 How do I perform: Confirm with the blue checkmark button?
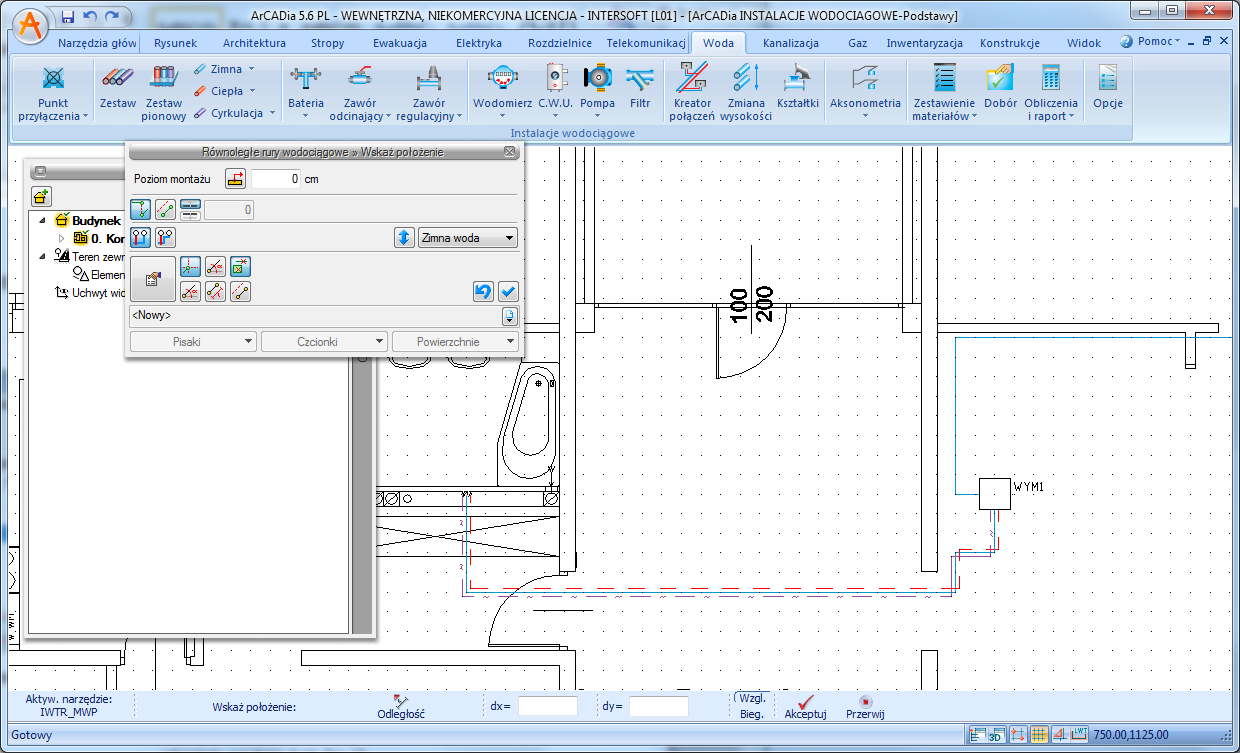[x=508, y=292]
